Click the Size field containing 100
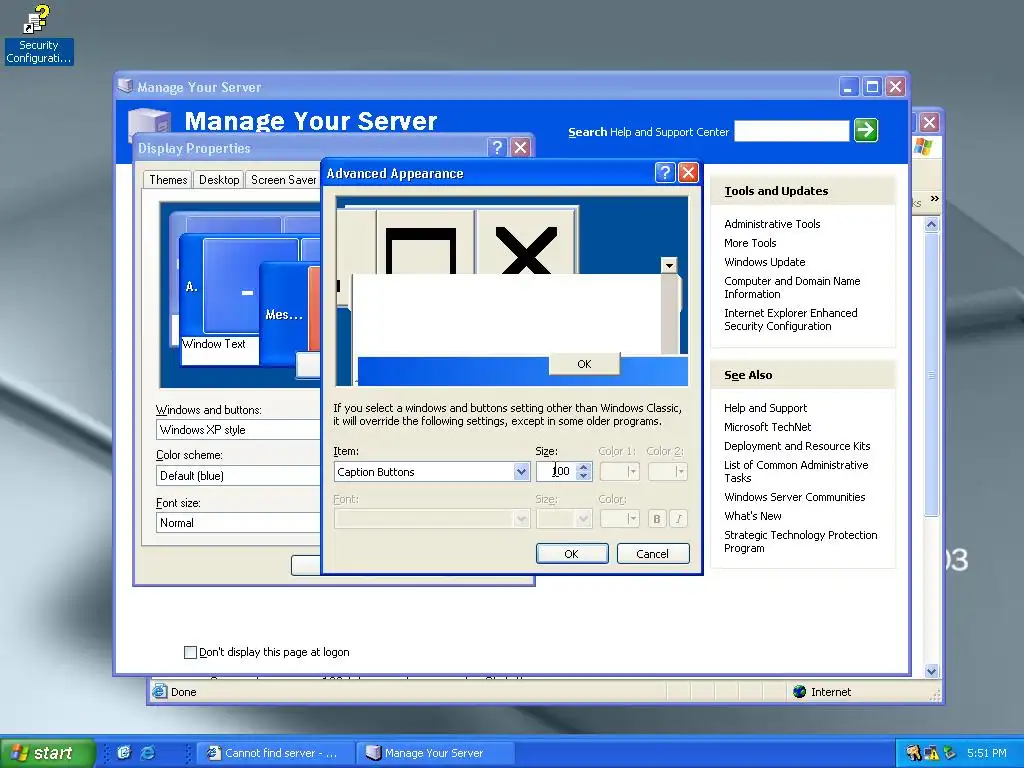Screen dimensions: 1024x768 557,472
